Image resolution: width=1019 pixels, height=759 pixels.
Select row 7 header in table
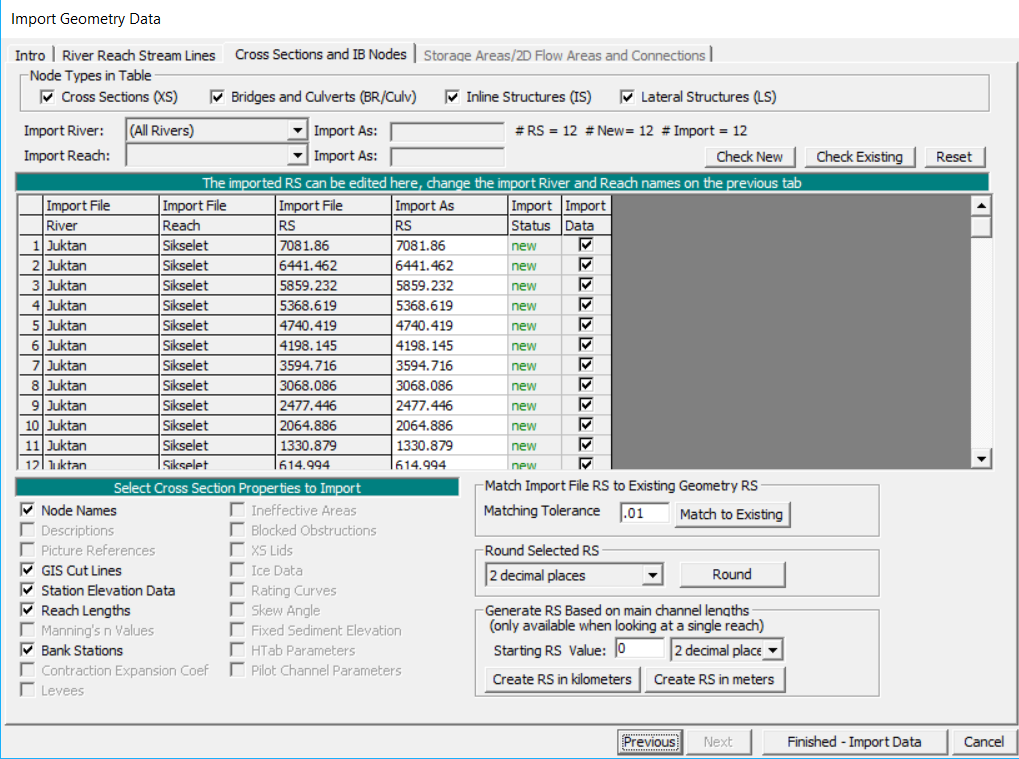click(31, 366)
